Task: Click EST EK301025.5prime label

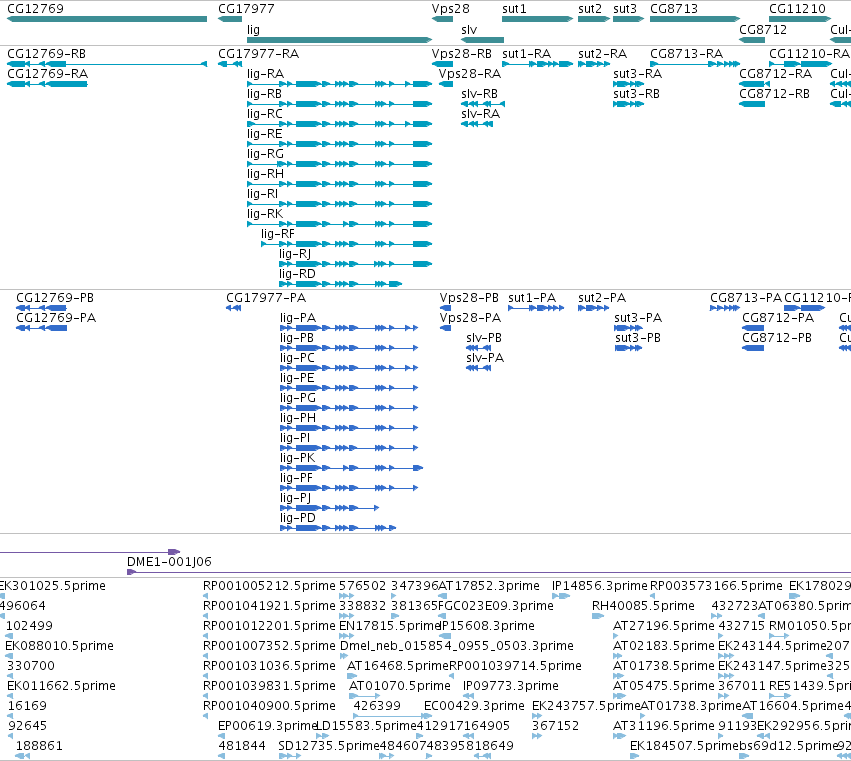Action: coord(53,586)
